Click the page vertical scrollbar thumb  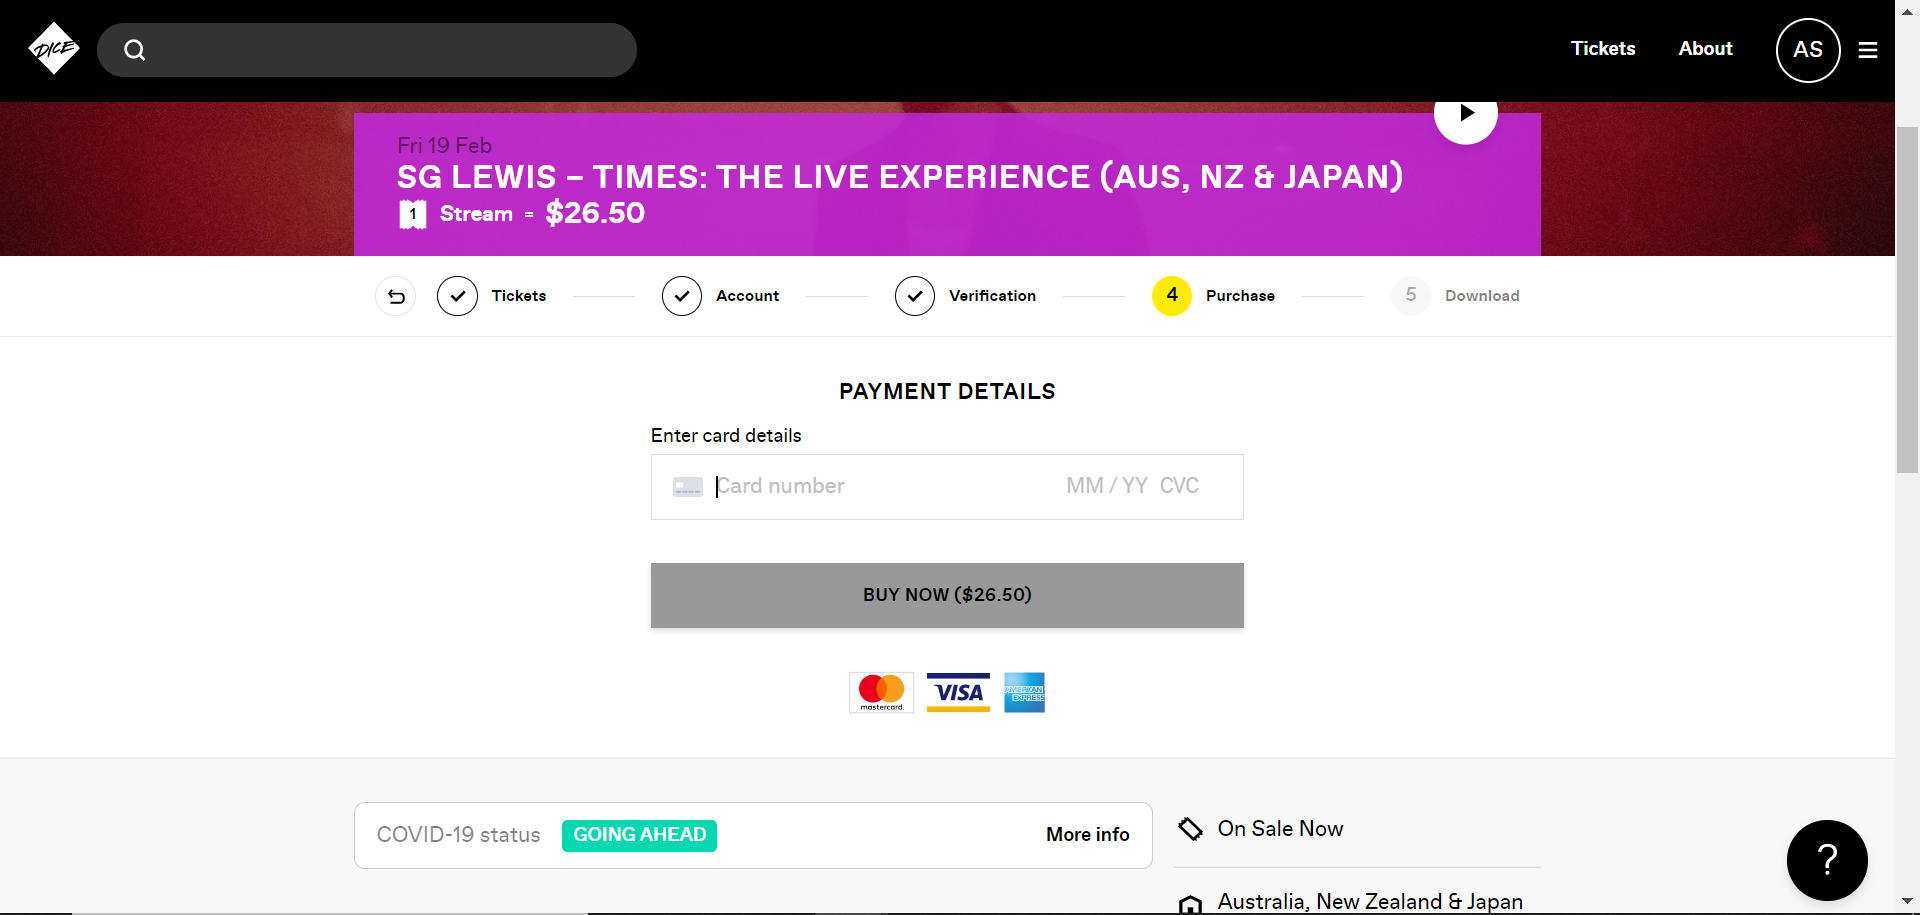[x=1907, y=300]
